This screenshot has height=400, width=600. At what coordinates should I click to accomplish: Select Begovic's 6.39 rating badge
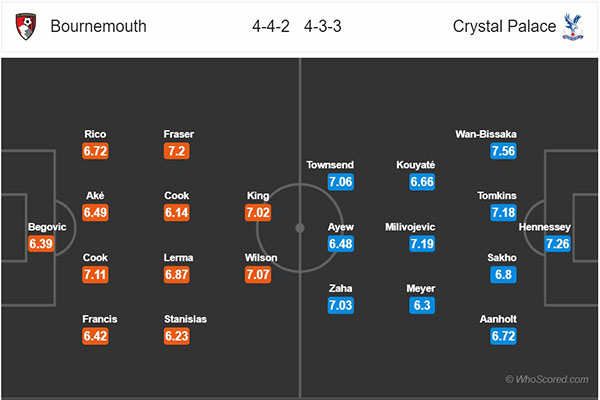coord(41,243)
